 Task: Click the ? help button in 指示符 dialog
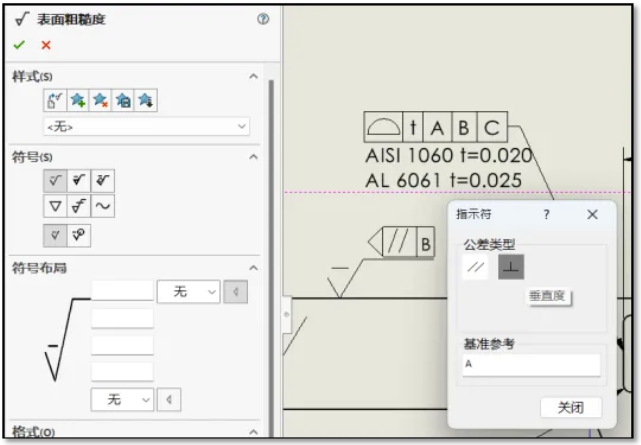pyautogui.click(x=546, y=215)
